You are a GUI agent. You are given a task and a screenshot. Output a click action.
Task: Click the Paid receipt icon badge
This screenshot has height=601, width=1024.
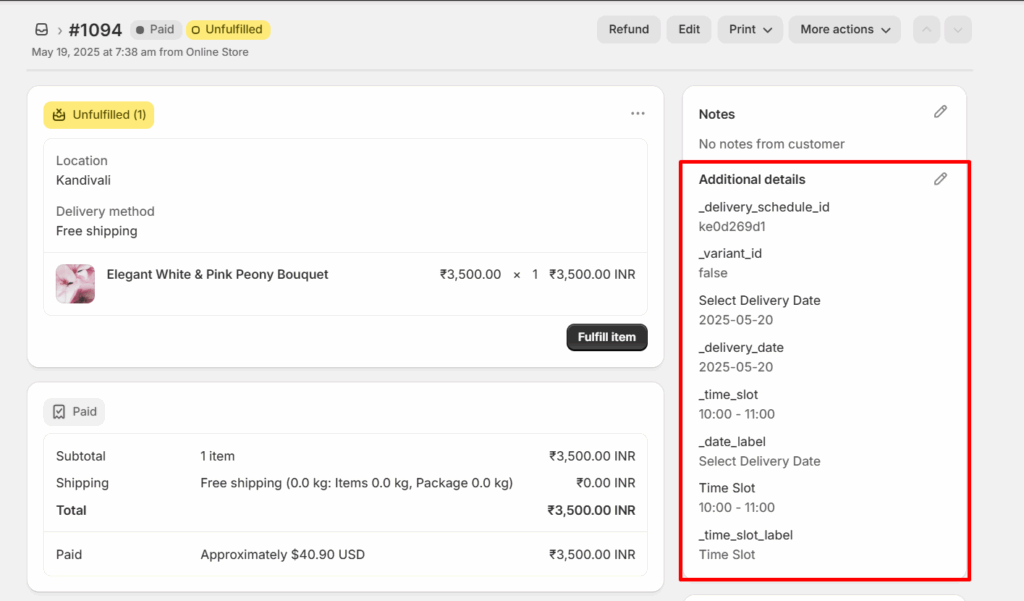[74, 412]
